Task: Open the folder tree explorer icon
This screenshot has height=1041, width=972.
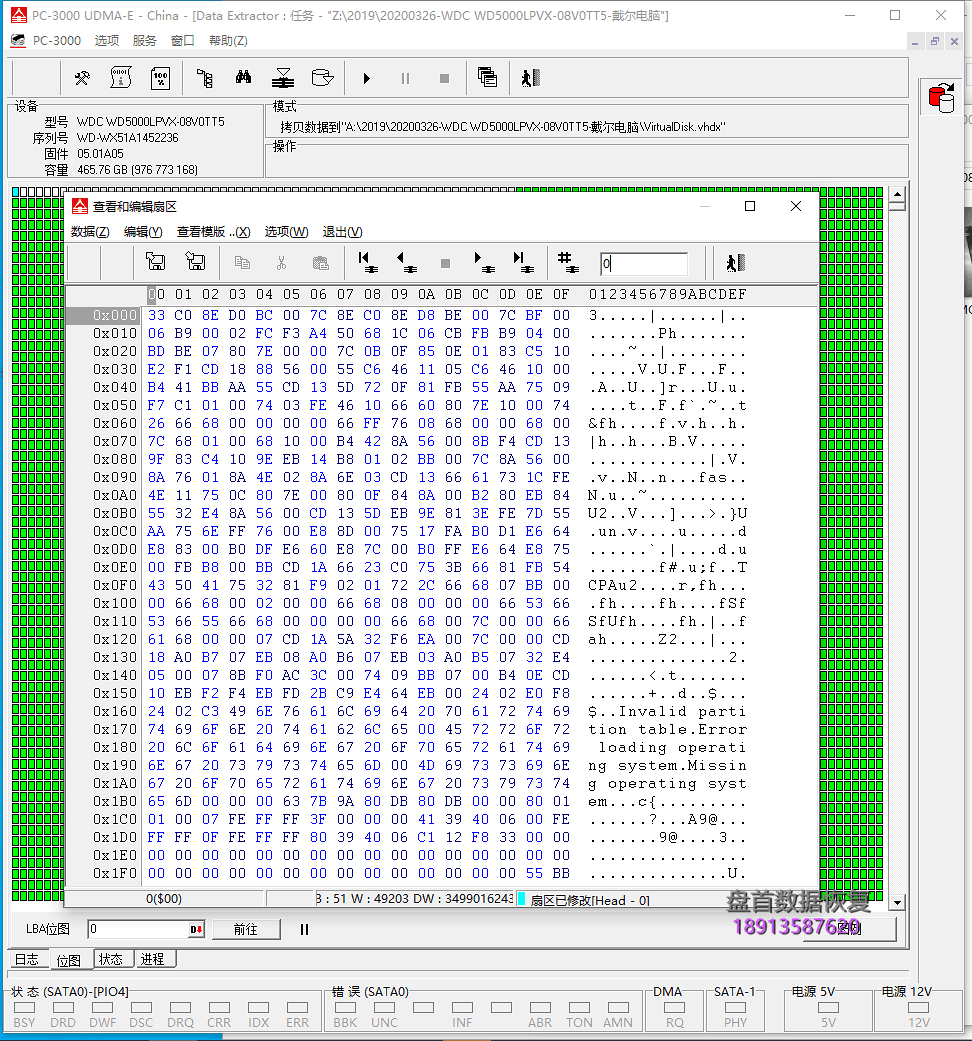Action: pos(205,78)
